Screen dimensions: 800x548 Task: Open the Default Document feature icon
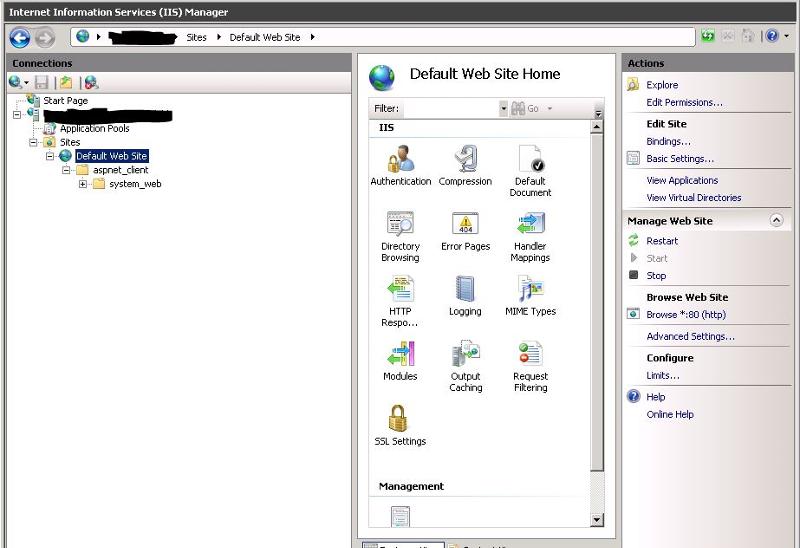(x=531, y=159)
